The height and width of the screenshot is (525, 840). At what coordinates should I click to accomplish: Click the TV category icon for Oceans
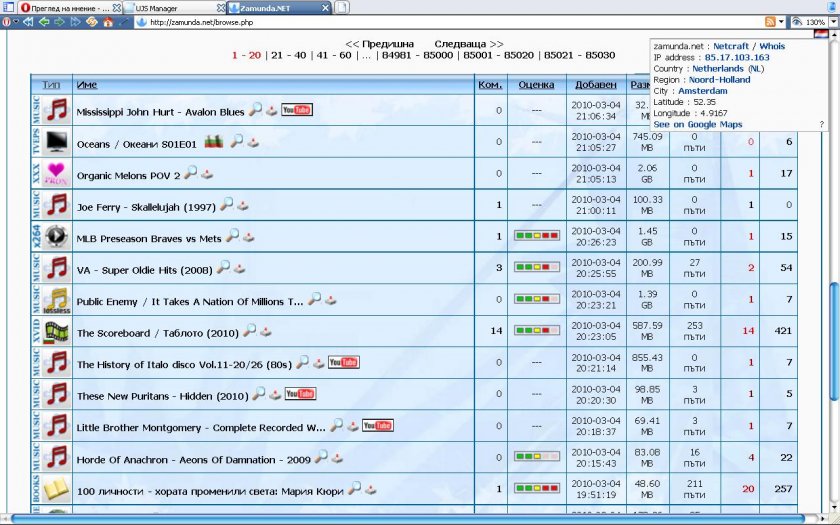coord(57,142)
